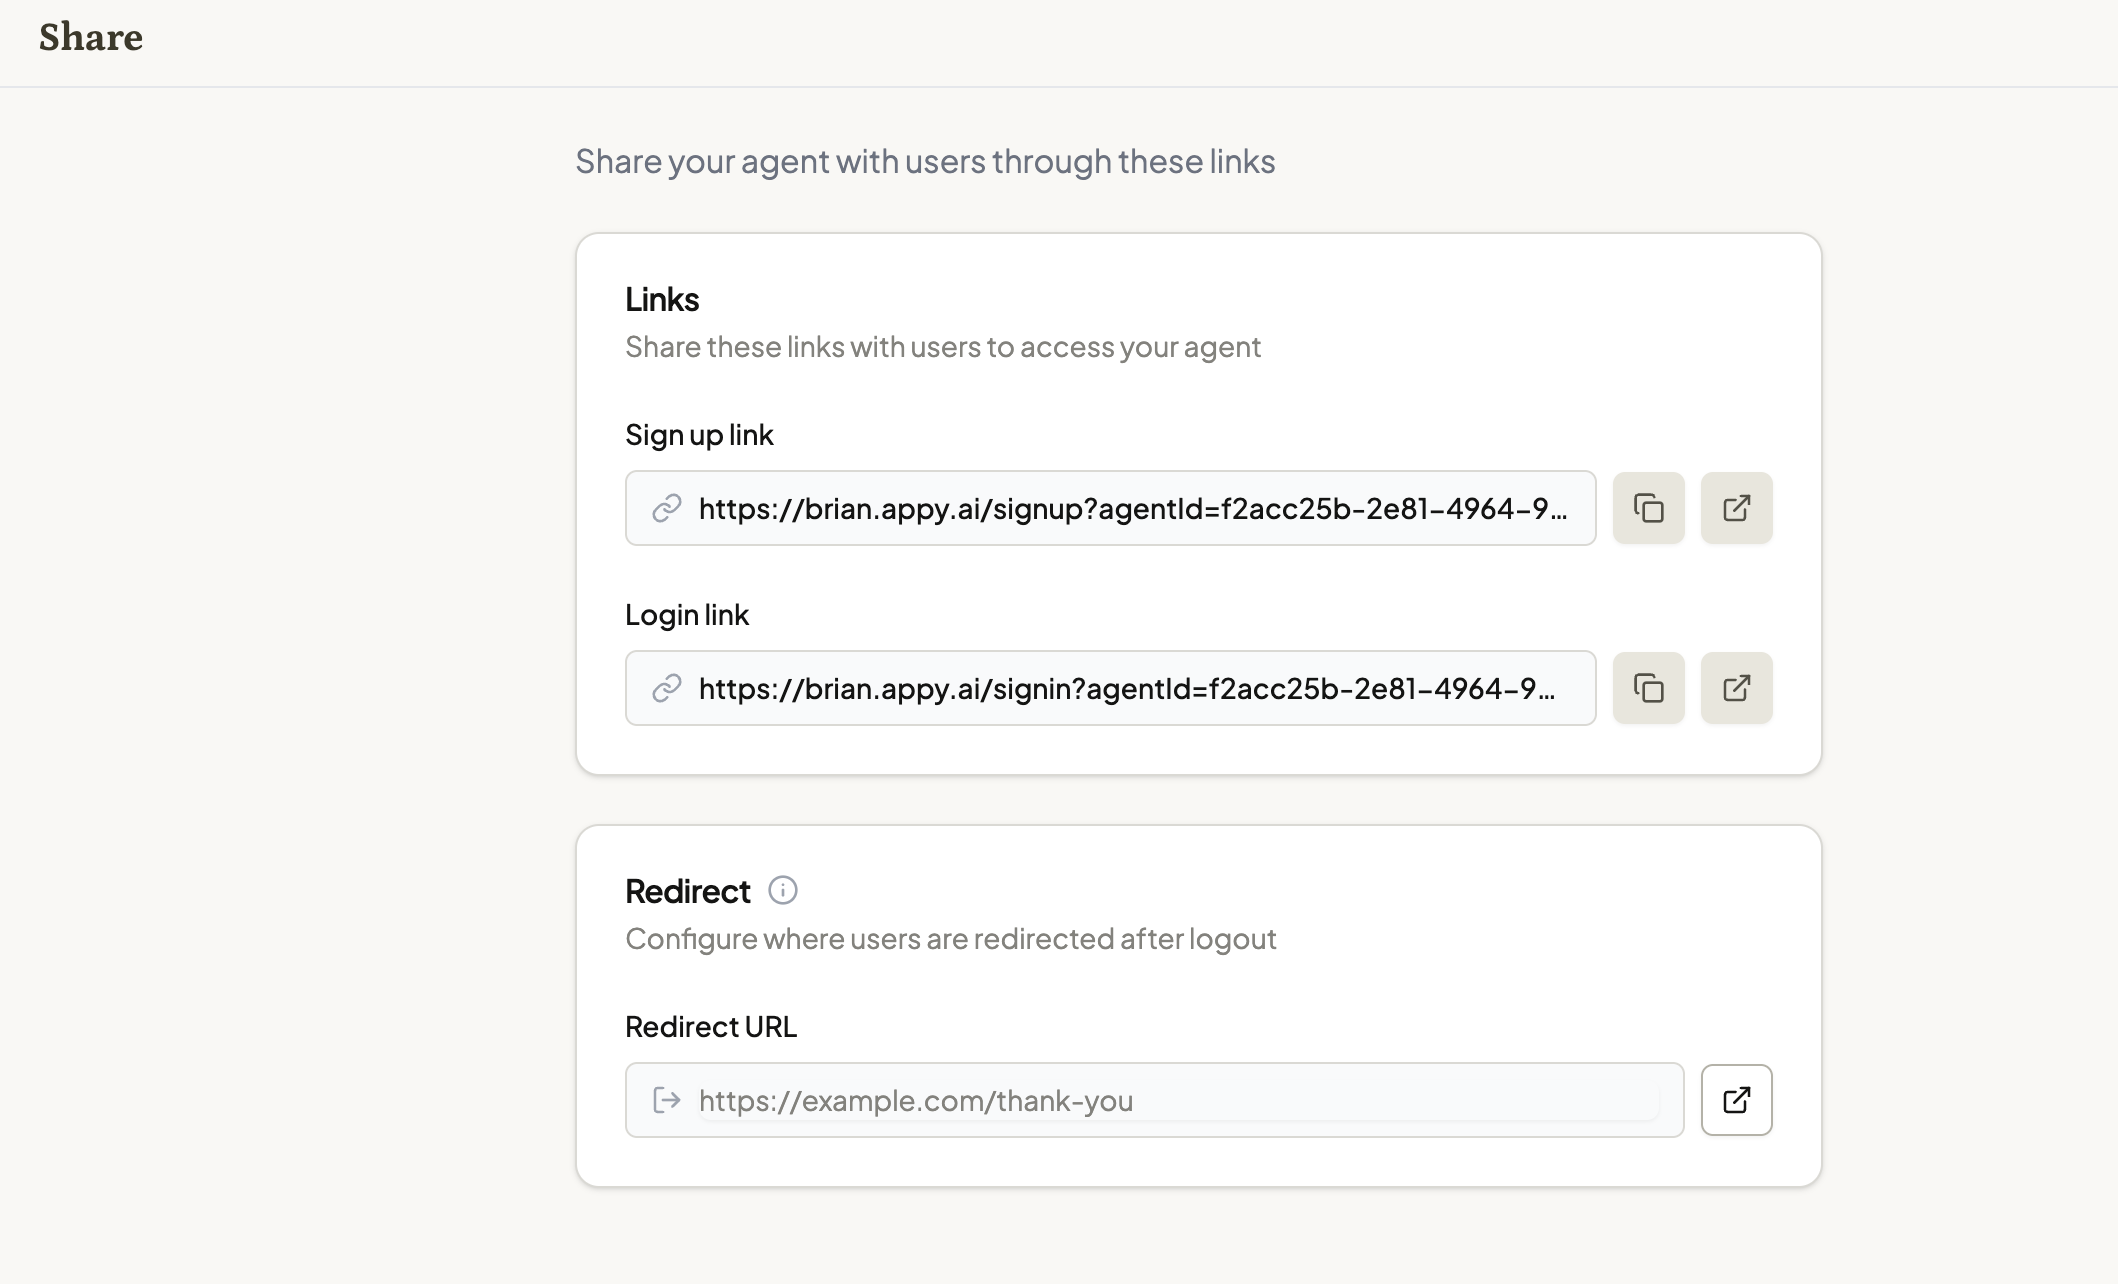Viewport: 2118px width, 1284px height.
Task: Copy the sign up link
Action: click(x=1648, y=508)
